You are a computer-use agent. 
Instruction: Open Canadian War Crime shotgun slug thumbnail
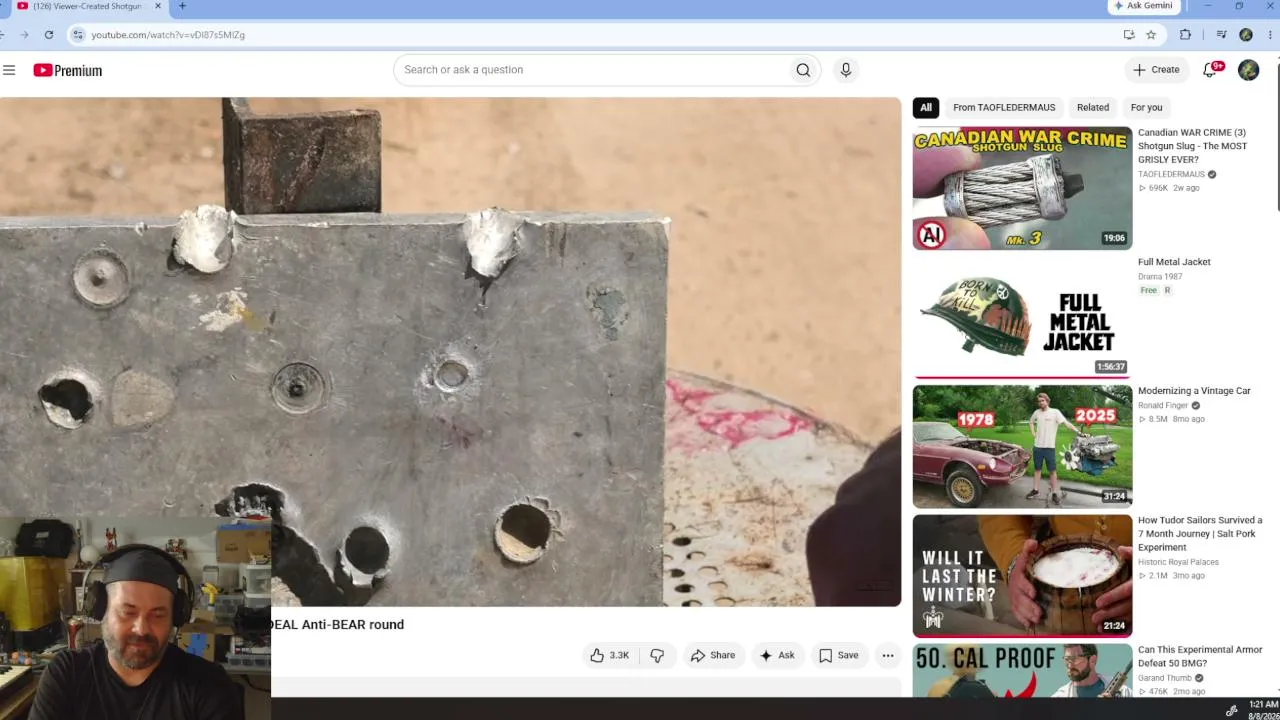pyautogui.click(x=1022, y=188)
